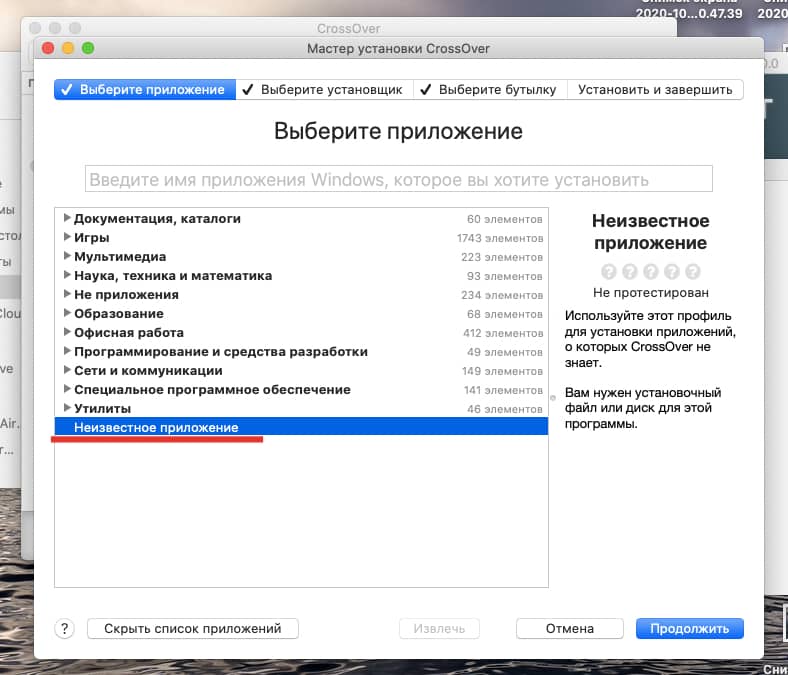This screenshot has width=788, height=675.
Task: Expand the Мультимедиа category
Action: [x=67, y=256]
